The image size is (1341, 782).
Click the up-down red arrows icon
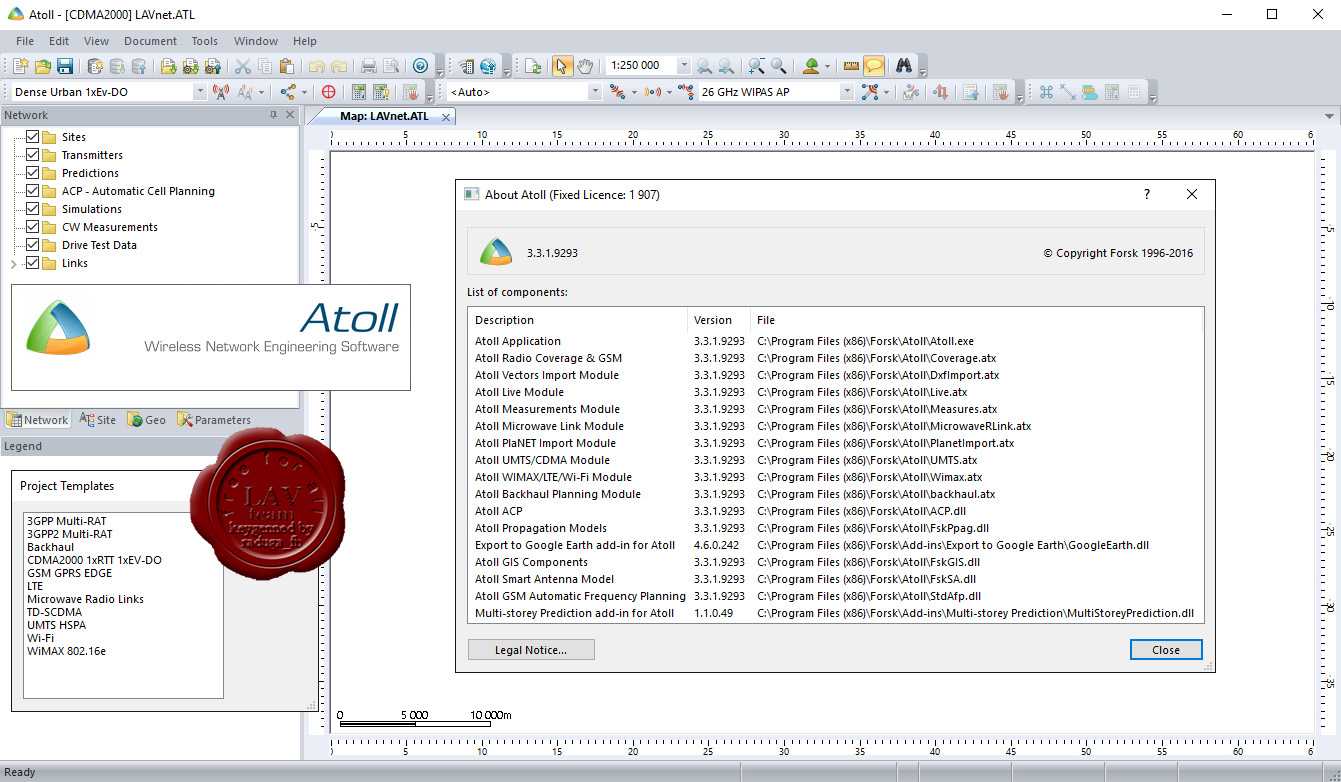tap(941, 92)
